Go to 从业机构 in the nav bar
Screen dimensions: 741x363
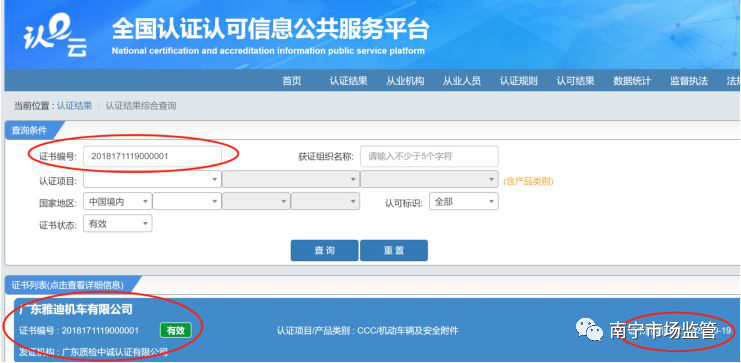(x=405, y=81)
